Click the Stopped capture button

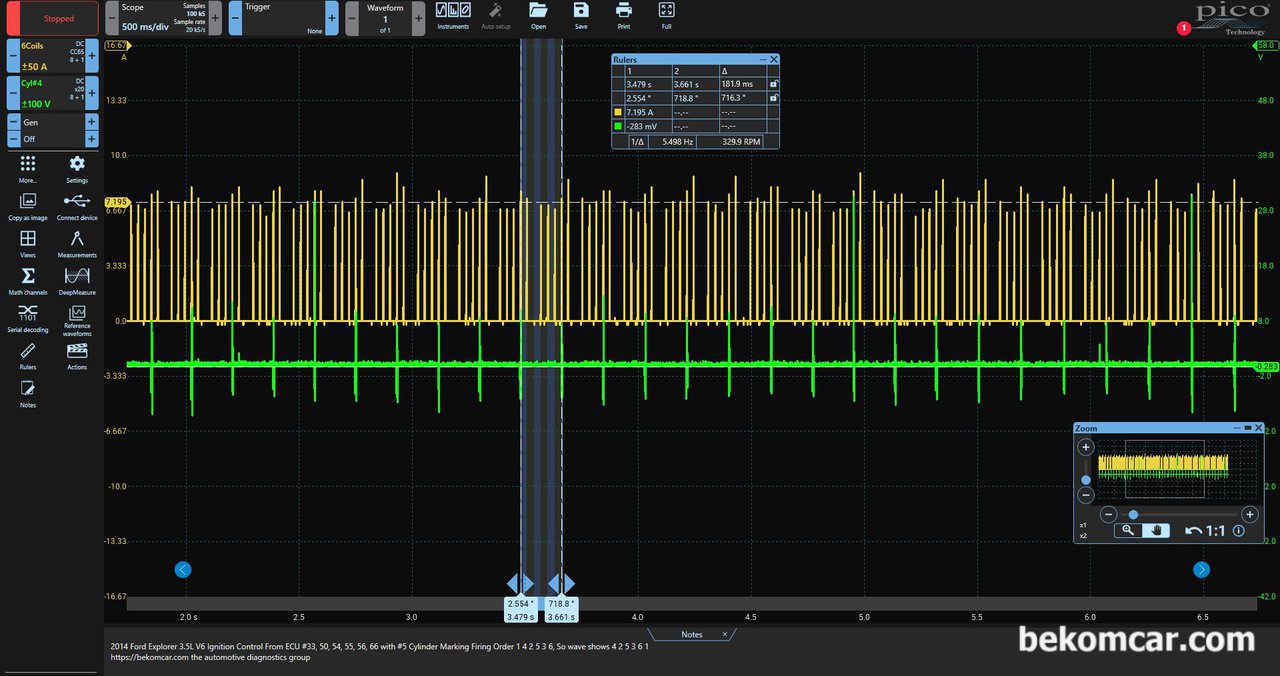tap(52, 18)
